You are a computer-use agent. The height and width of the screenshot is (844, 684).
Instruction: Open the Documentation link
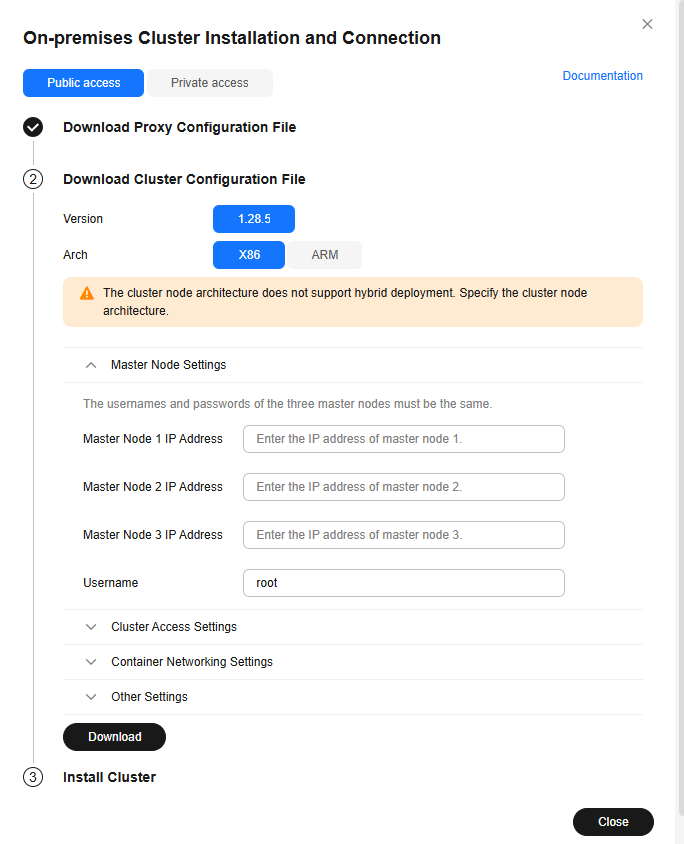pos(602,76)
